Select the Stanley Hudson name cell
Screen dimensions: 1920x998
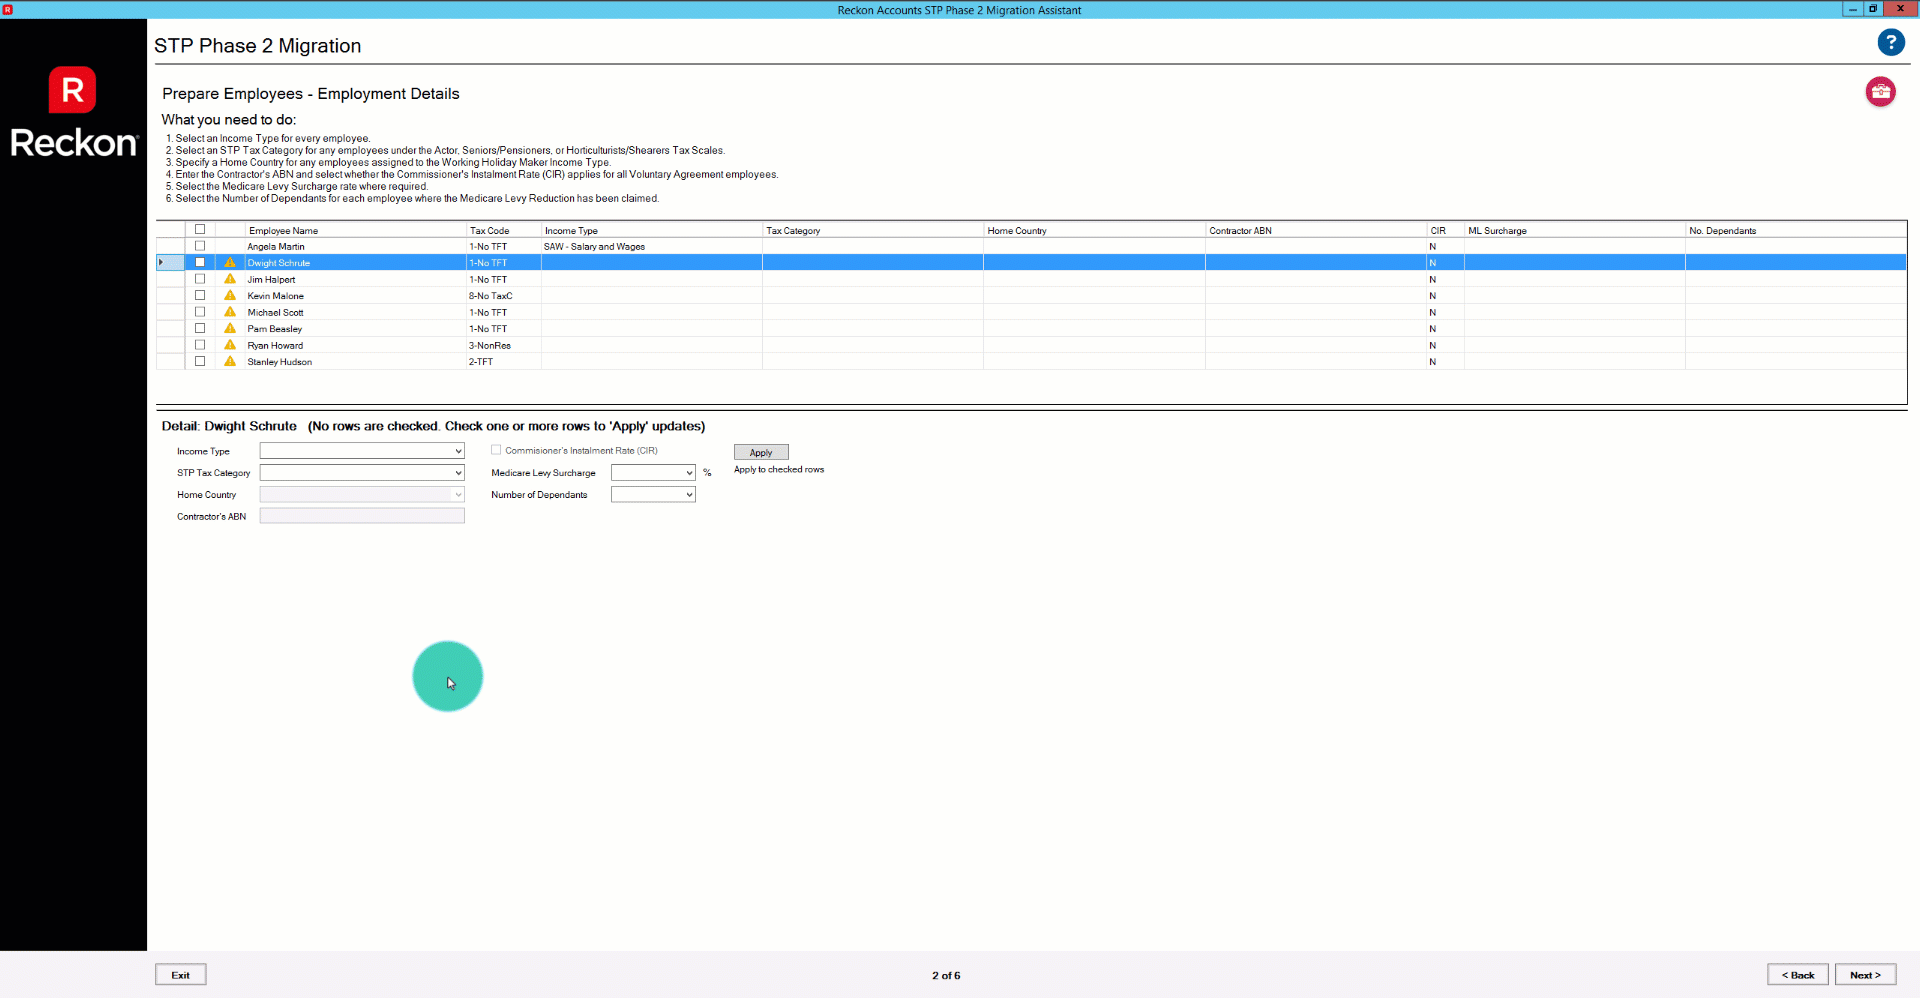[x=355, y=362]
